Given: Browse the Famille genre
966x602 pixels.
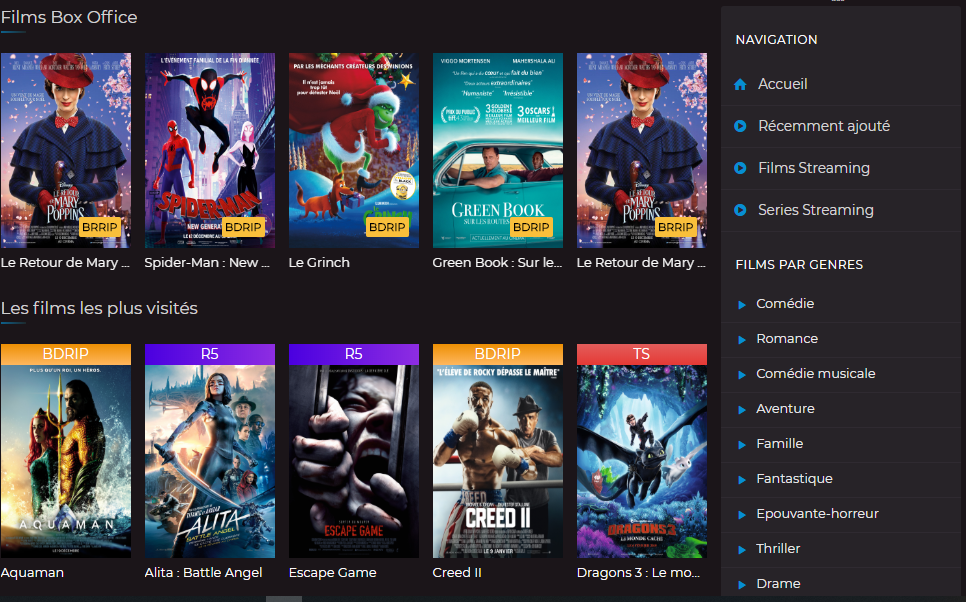Looking at the screenshot, I should [x=779, y=444].
